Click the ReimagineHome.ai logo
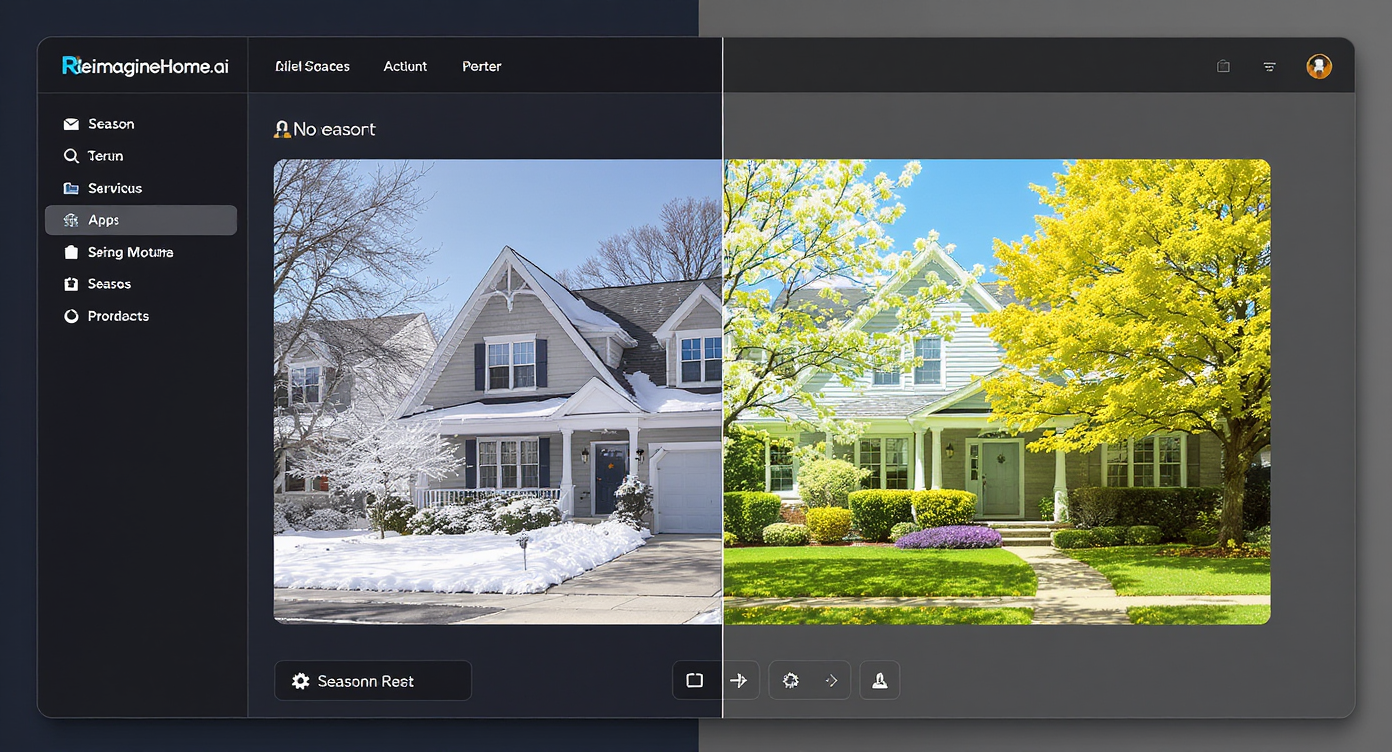Image resolution: width=1392 pixels, height=752 pixels. pos(146,64)
